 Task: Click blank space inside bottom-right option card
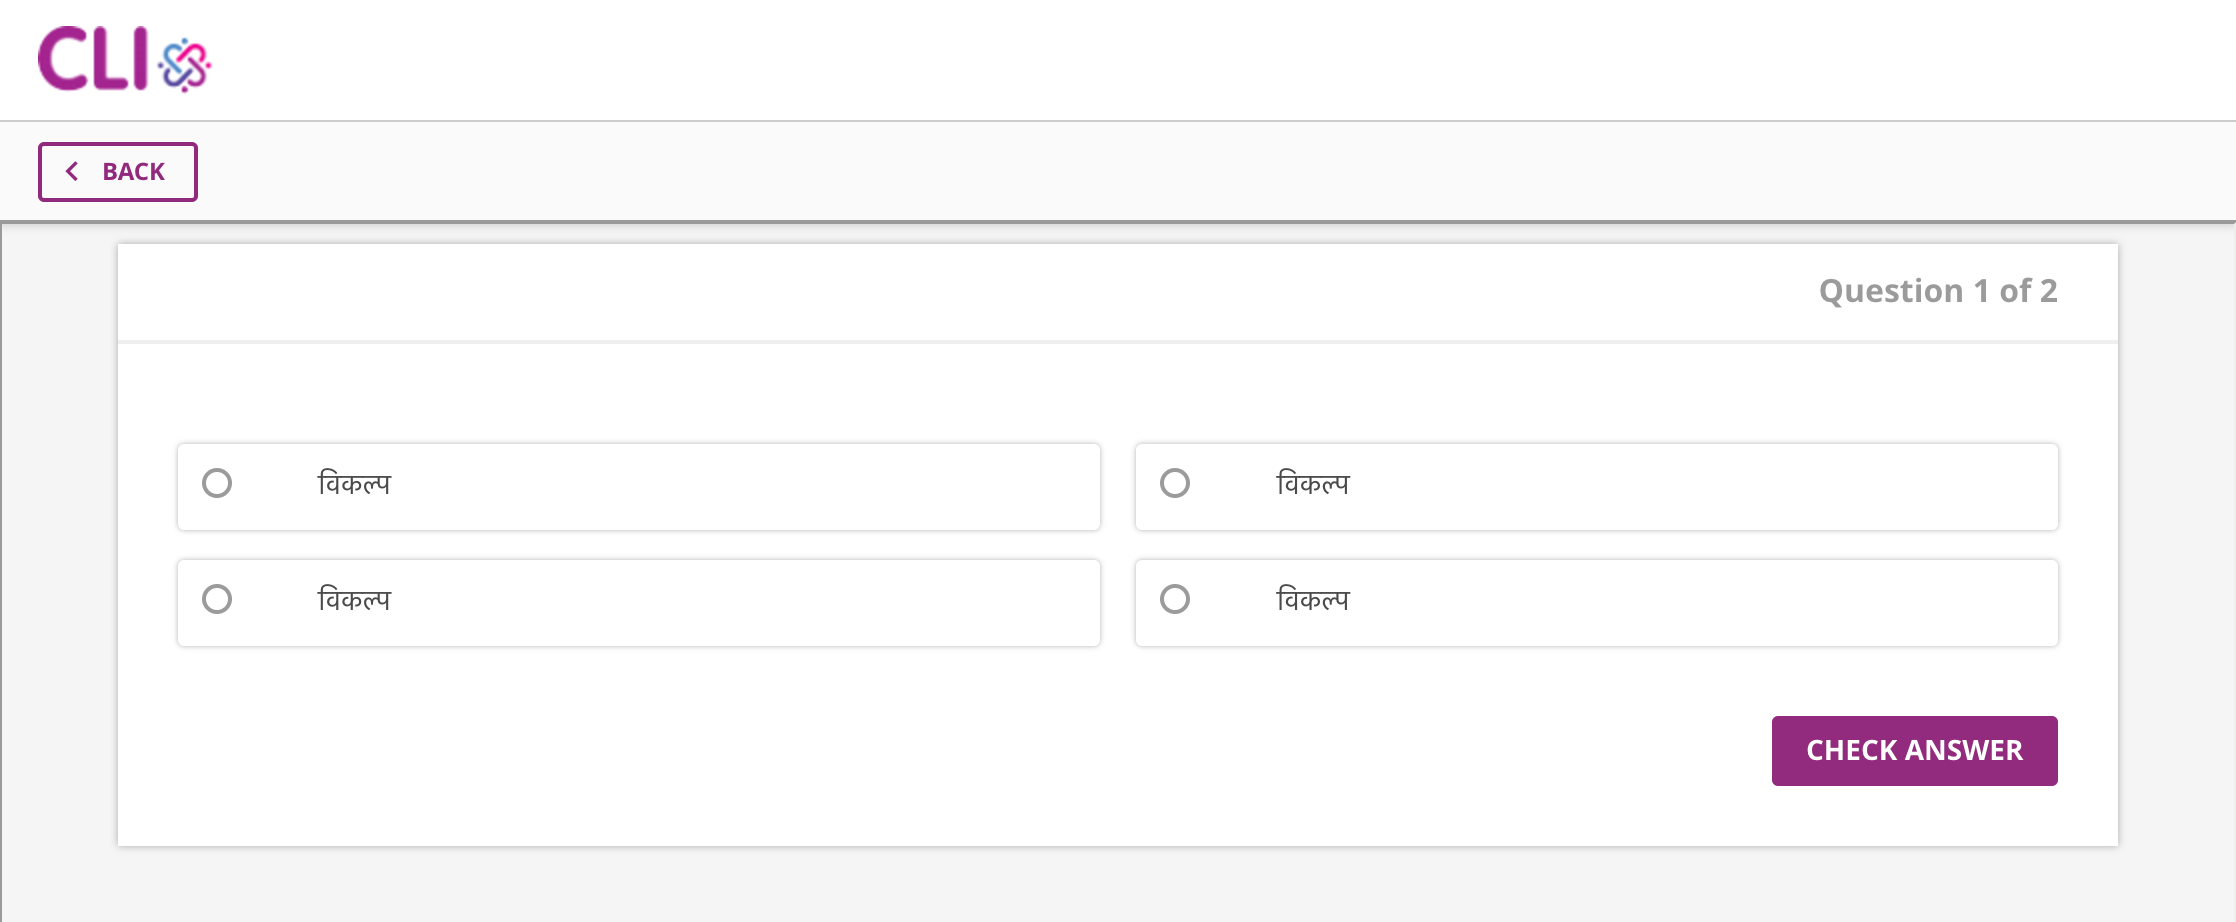click(1700, 603)
